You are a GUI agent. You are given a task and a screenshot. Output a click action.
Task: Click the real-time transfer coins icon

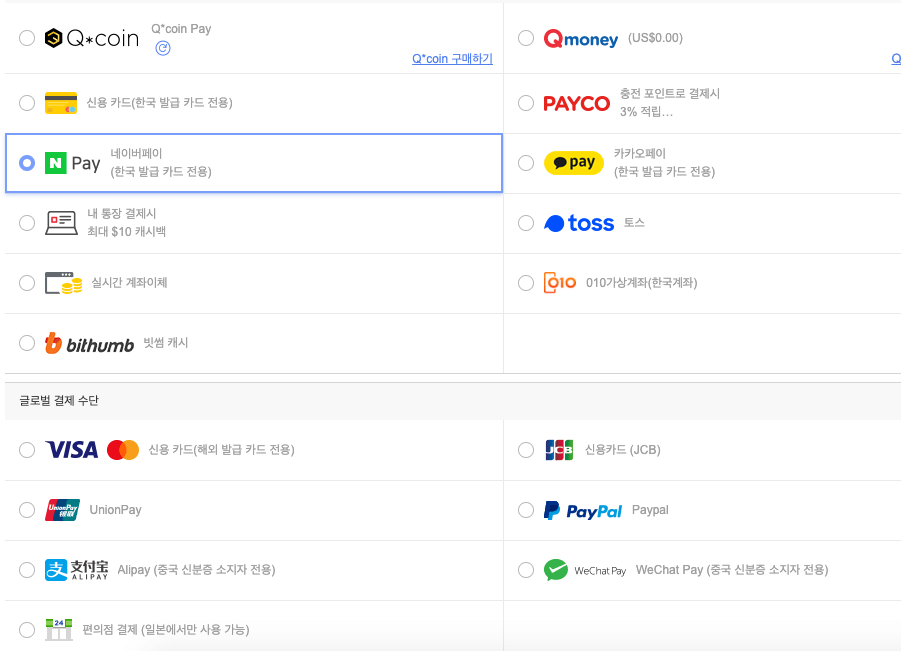(64, 283)
